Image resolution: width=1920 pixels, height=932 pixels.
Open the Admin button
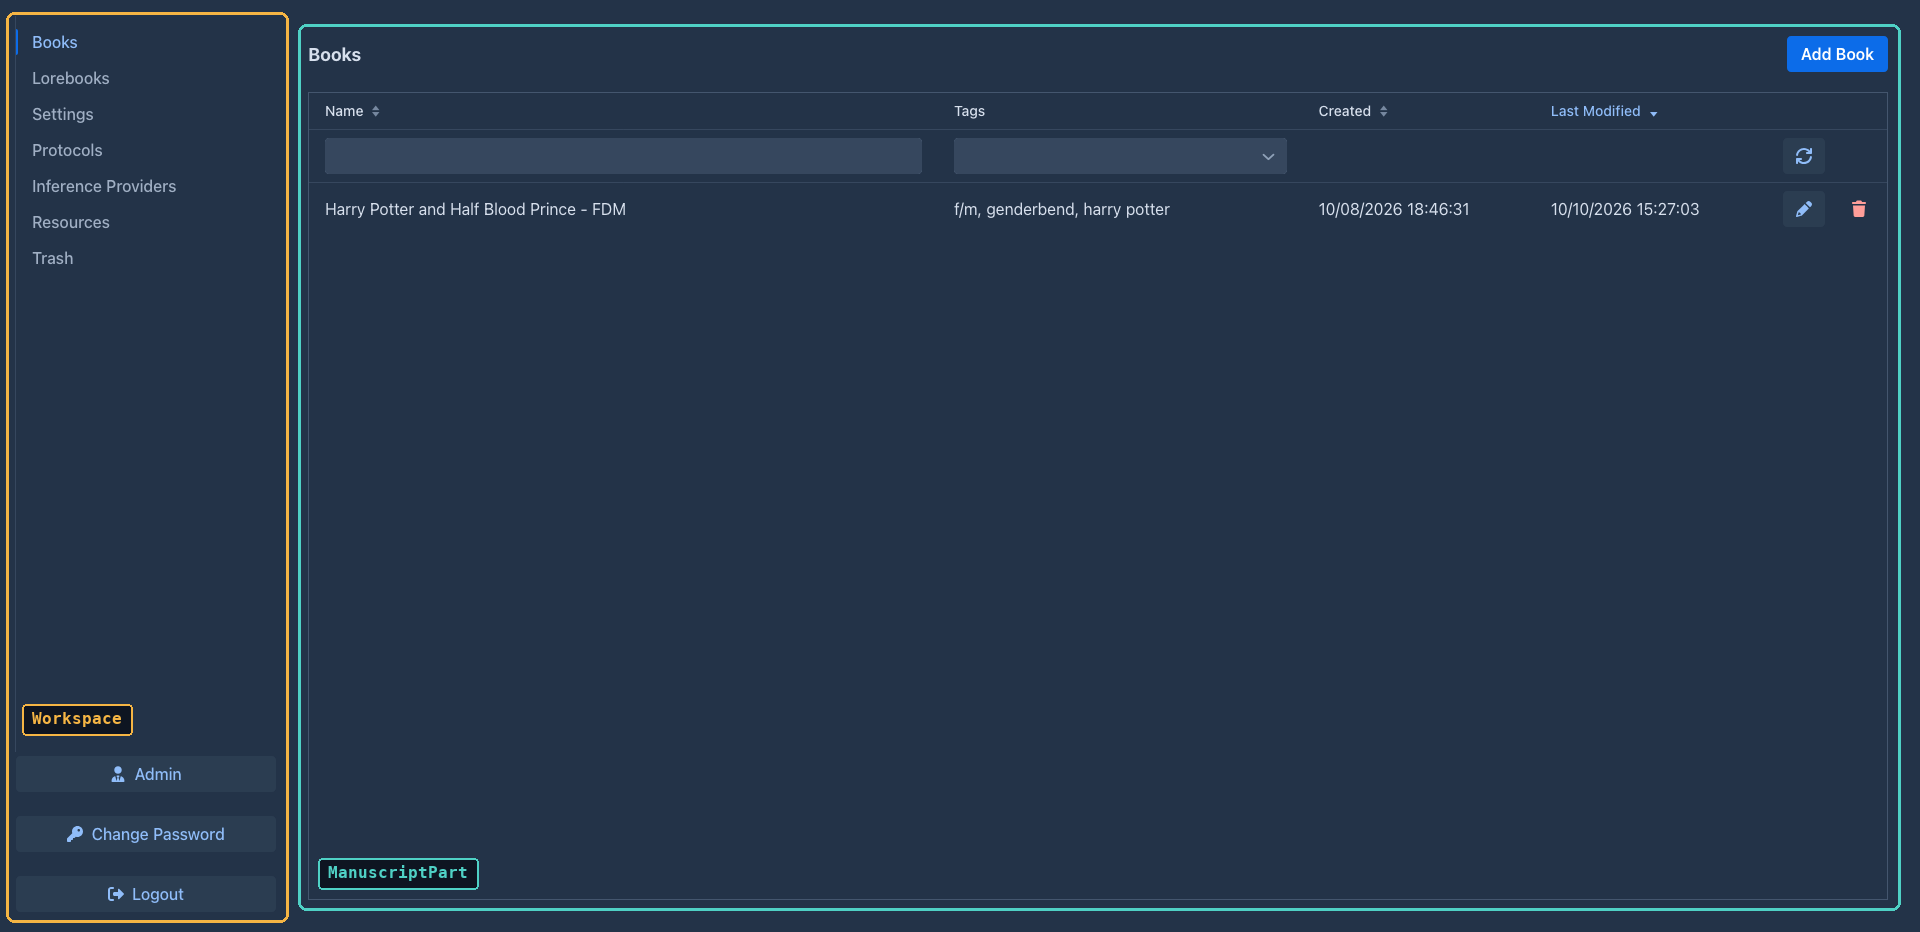[x=146, y=774]
